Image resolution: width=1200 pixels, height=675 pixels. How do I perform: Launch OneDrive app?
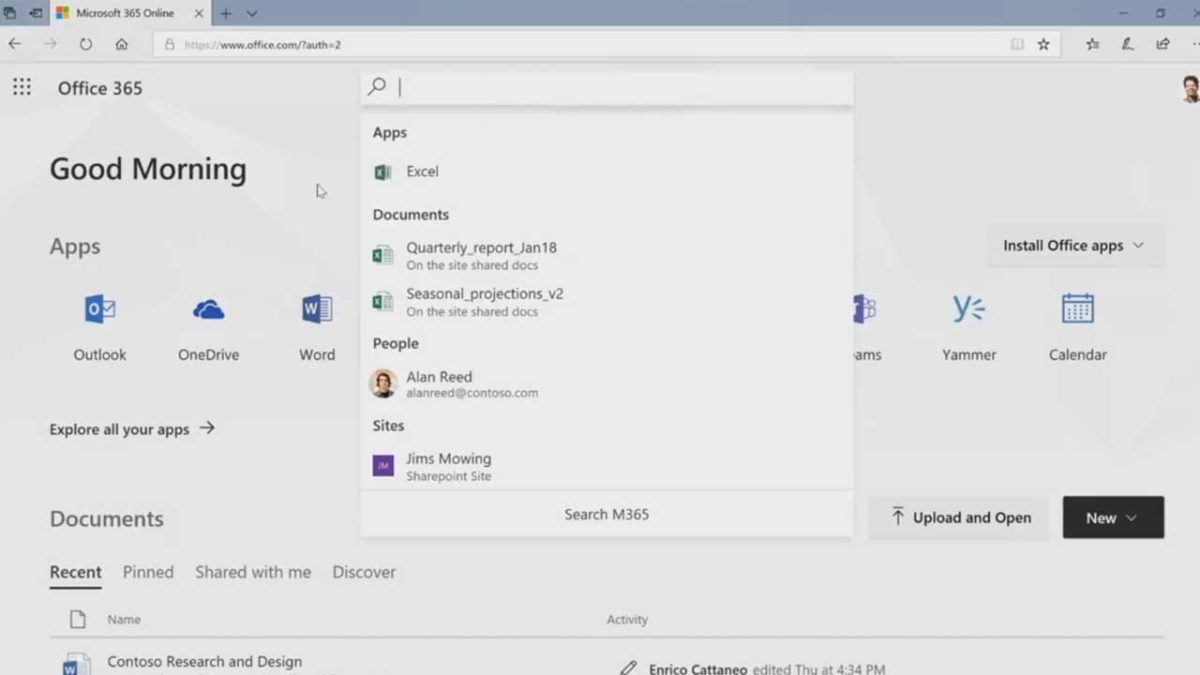point(208,327)
